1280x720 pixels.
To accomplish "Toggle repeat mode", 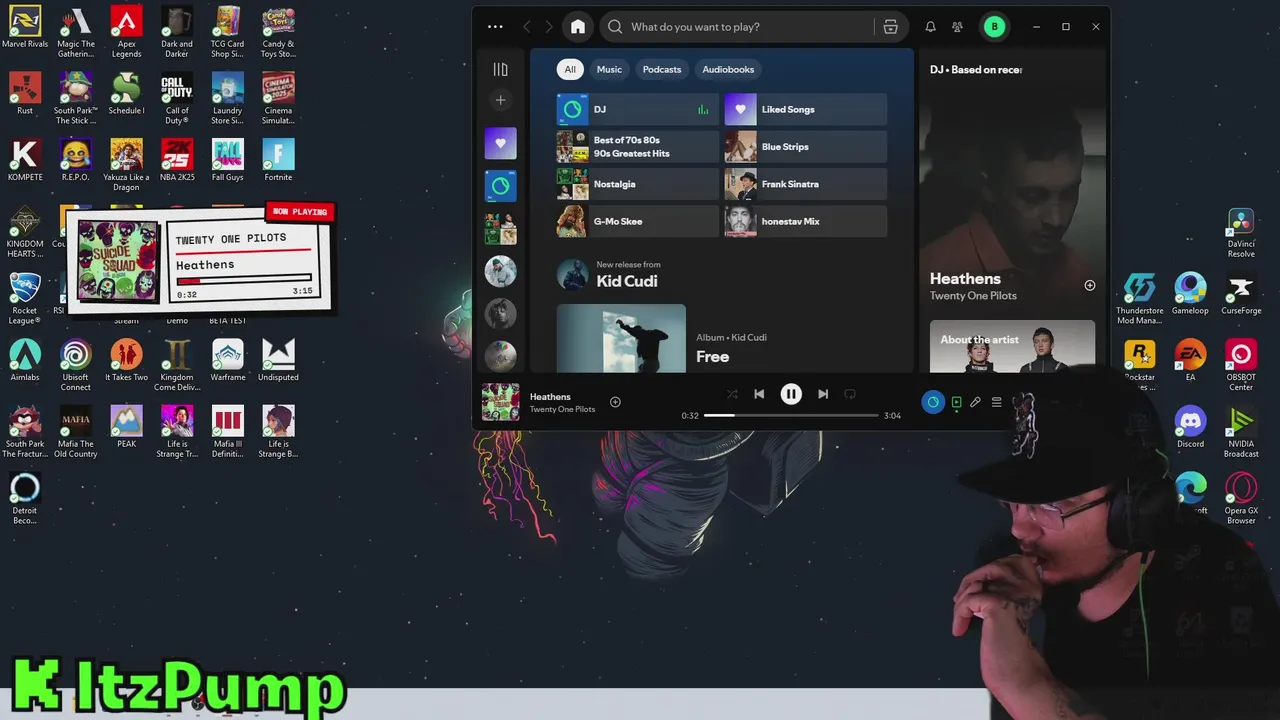I will coord(850,394).
